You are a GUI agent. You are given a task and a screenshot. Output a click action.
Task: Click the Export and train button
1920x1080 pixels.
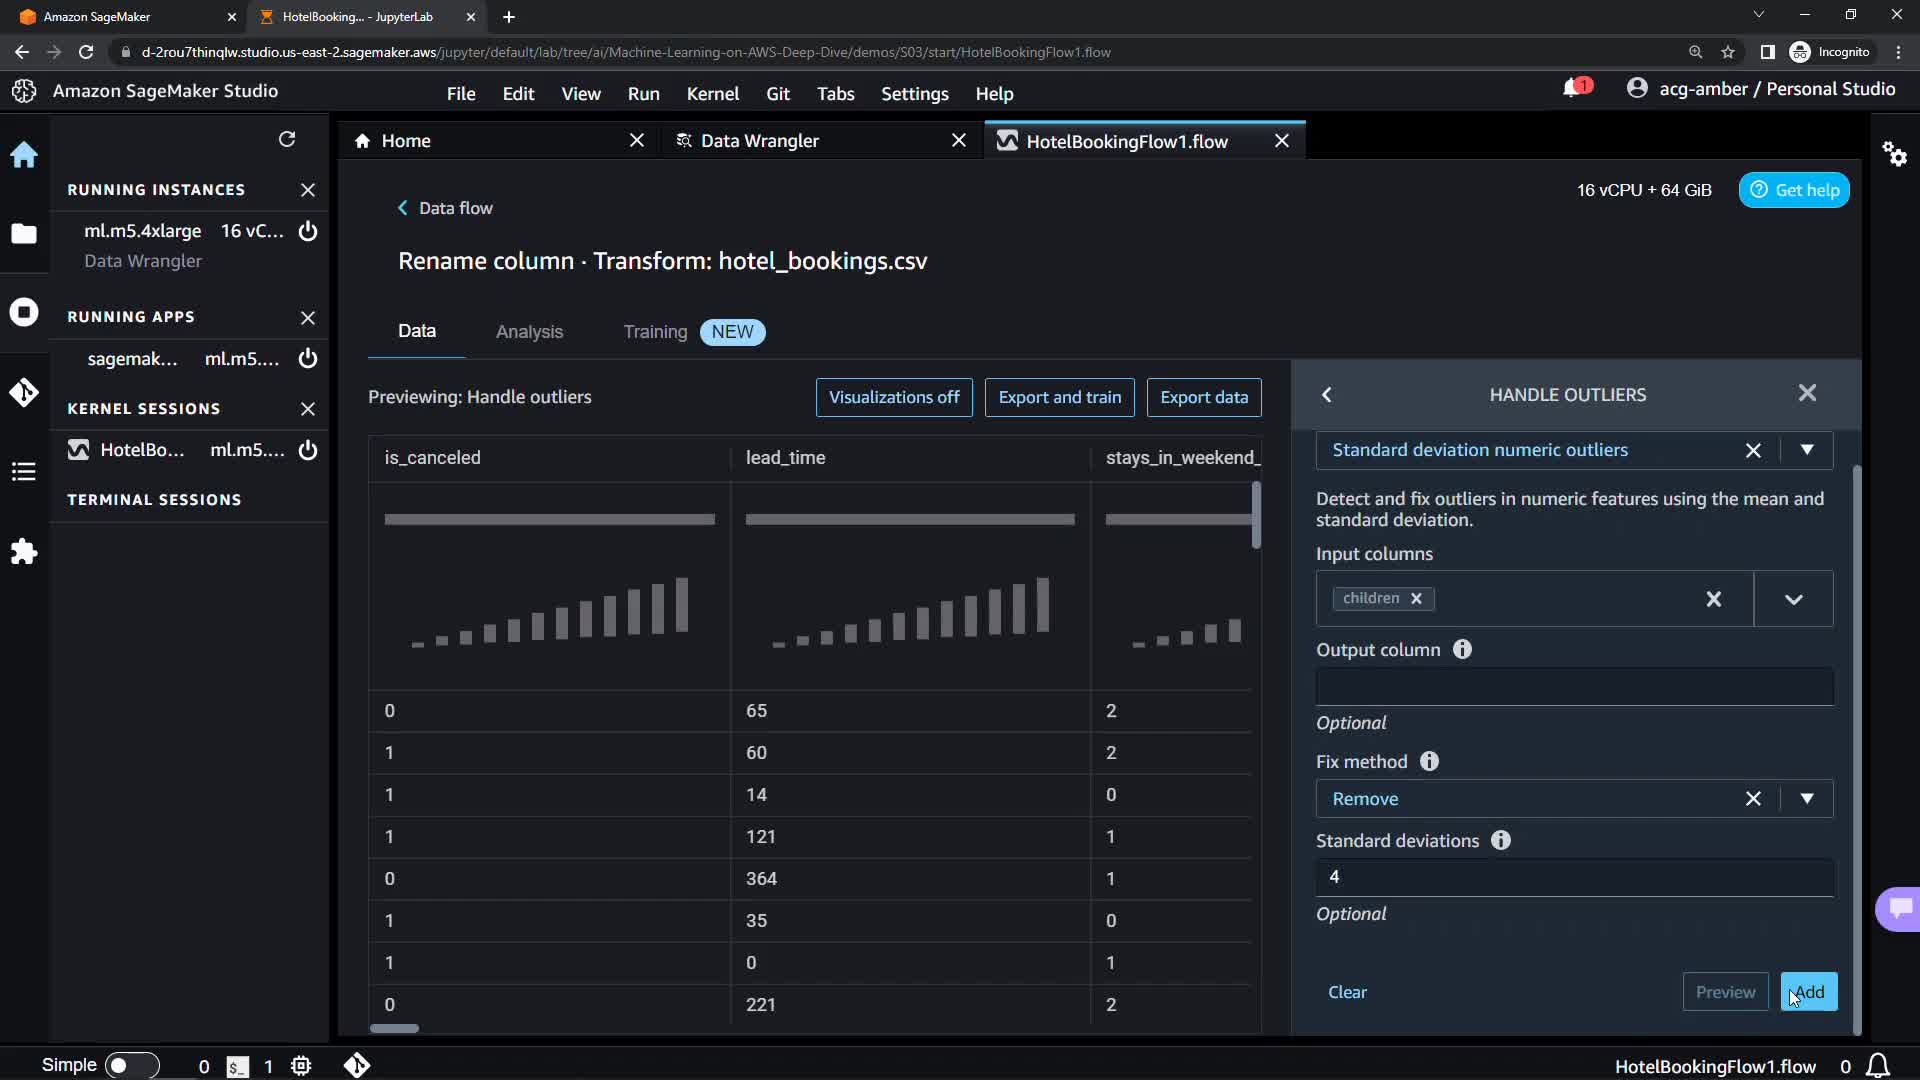coord(1059,397)
